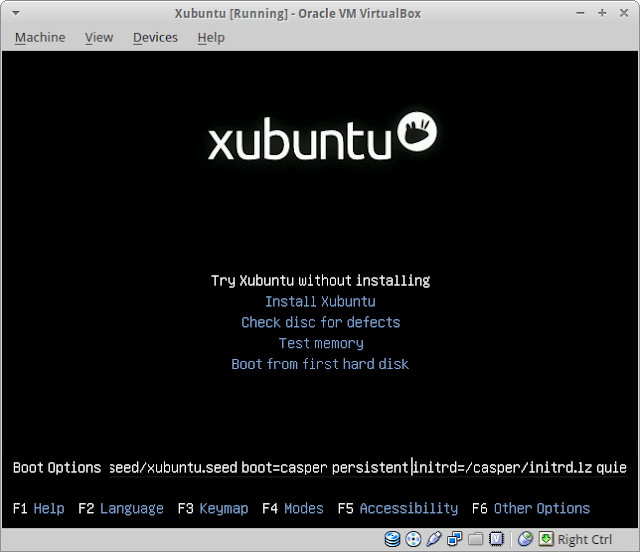Select Boot from first hard disk

pyautogui.click(x=320, y=364)
